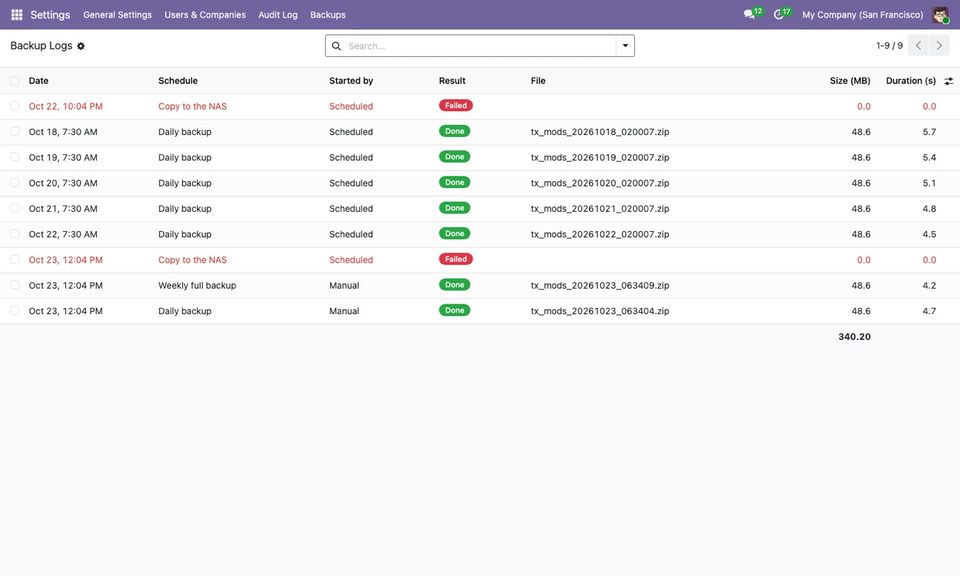The height and width of the screenshot is (576, 960).
Task: Check the Oct 22, 7:30 AM row checkbox
Action: [15, 234]
